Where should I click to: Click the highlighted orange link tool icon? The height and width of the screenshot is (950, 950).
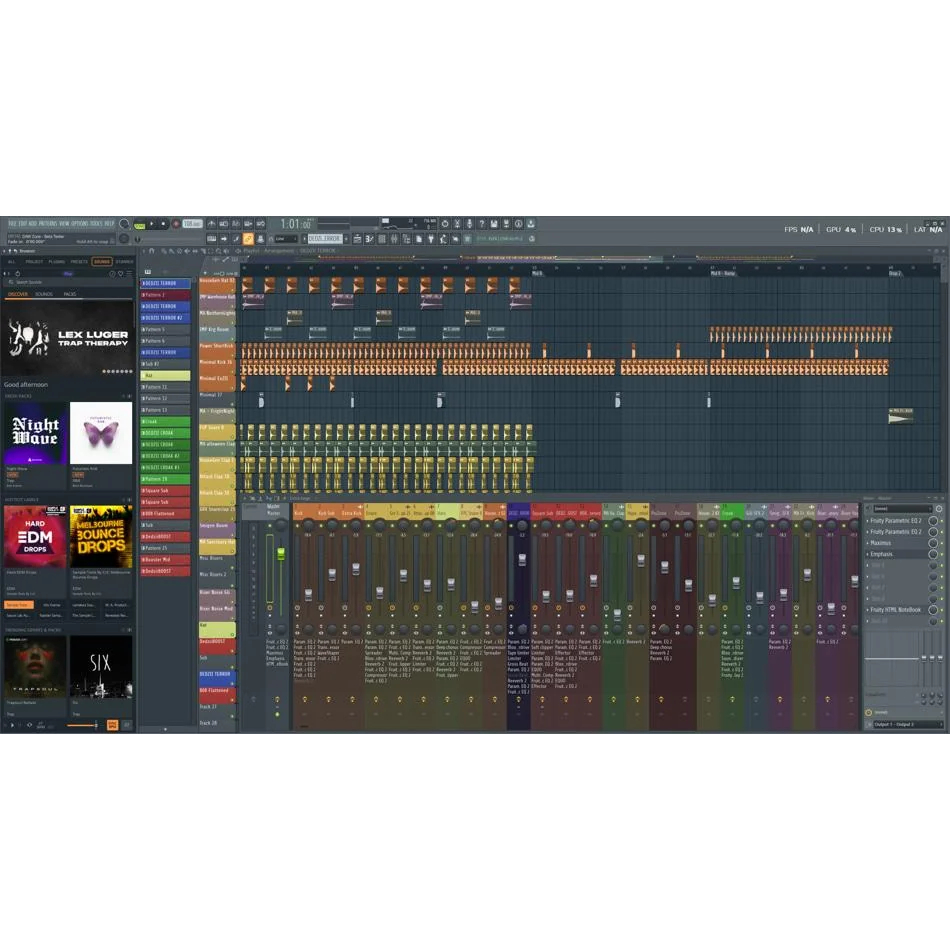point(248,239)
